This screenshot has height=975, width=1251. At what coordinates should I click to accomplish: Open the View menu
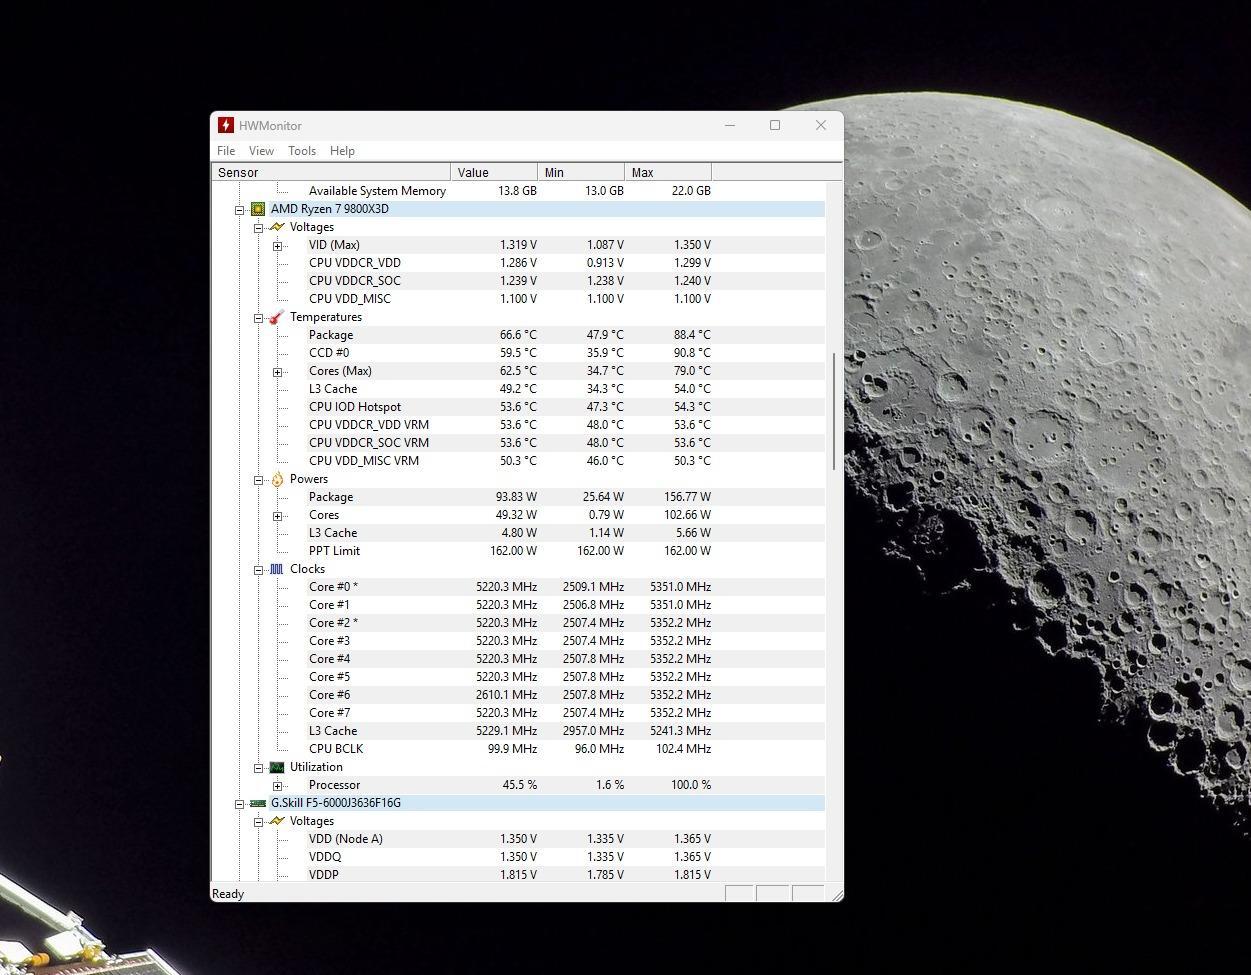pyautogui.click(x=261, y=151)
